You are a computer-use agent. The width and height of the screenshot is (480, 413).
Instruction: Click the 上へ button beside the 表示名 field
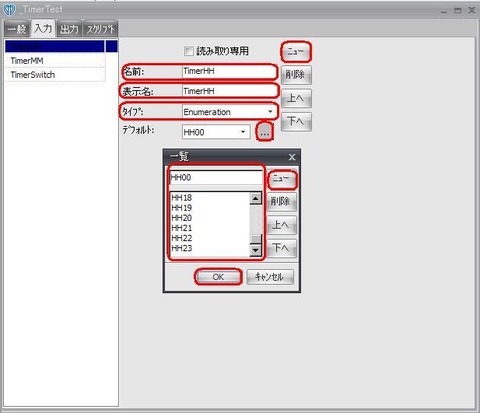tap(296, 98)
